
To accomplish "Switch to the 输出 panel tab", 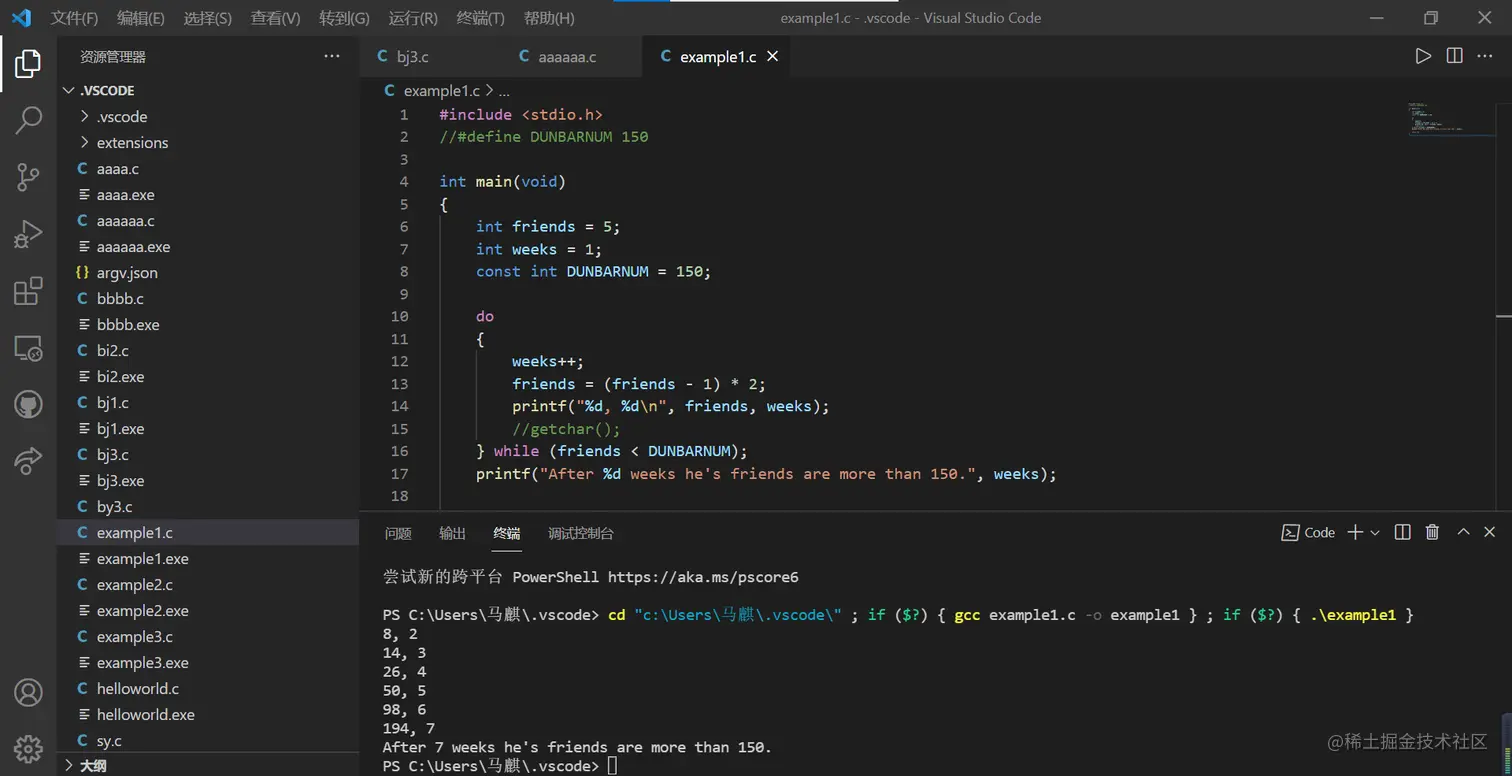I will point(452,533).
